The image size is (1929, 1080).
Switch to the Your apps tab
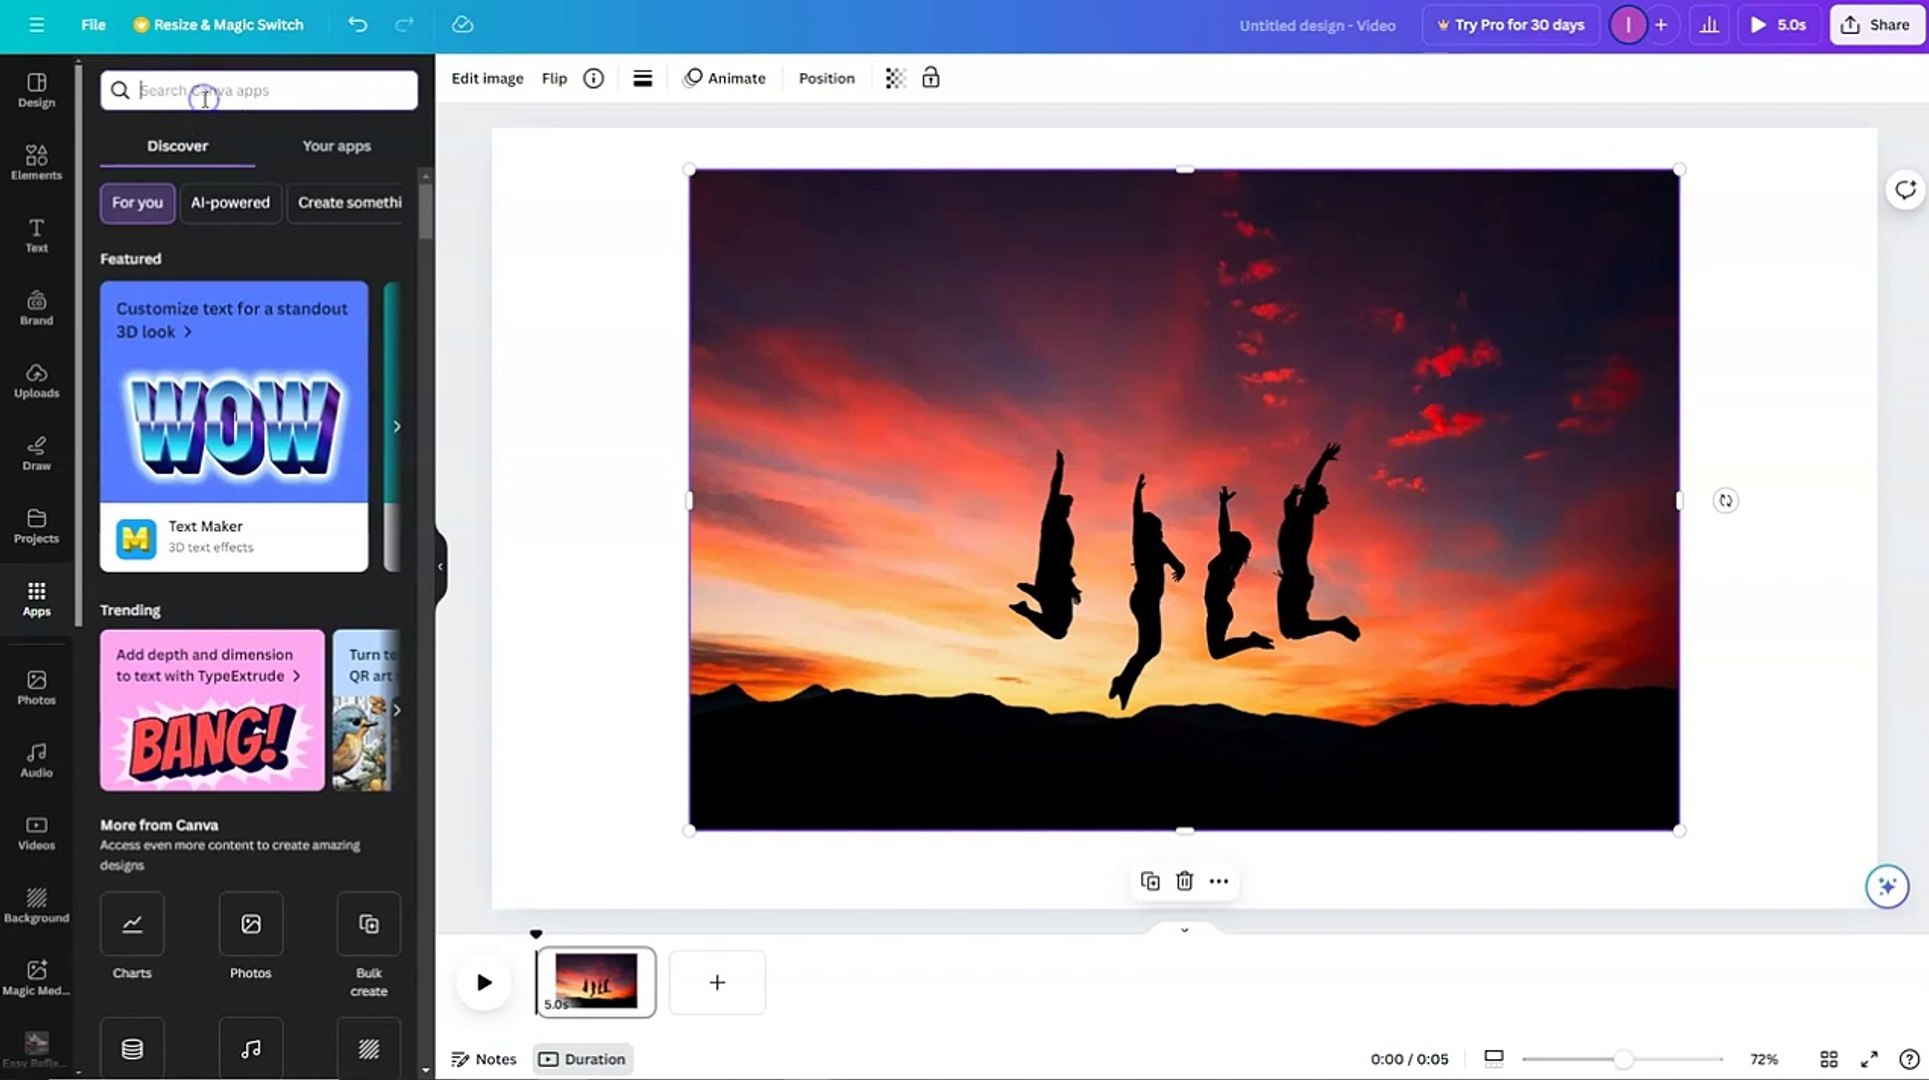(336, 146)
